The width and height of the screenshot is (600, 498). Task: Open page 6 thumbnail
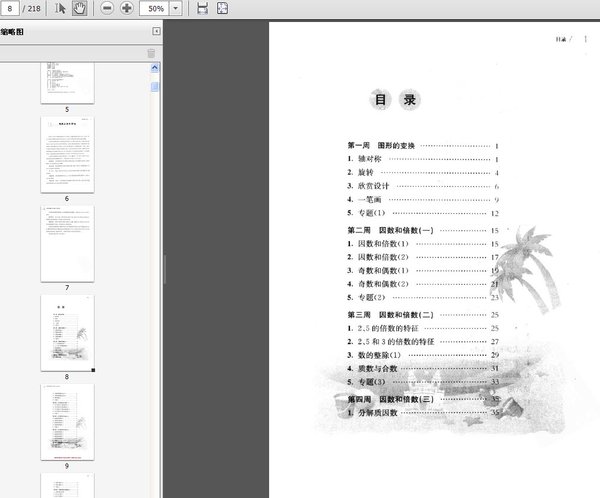(67, 155)
